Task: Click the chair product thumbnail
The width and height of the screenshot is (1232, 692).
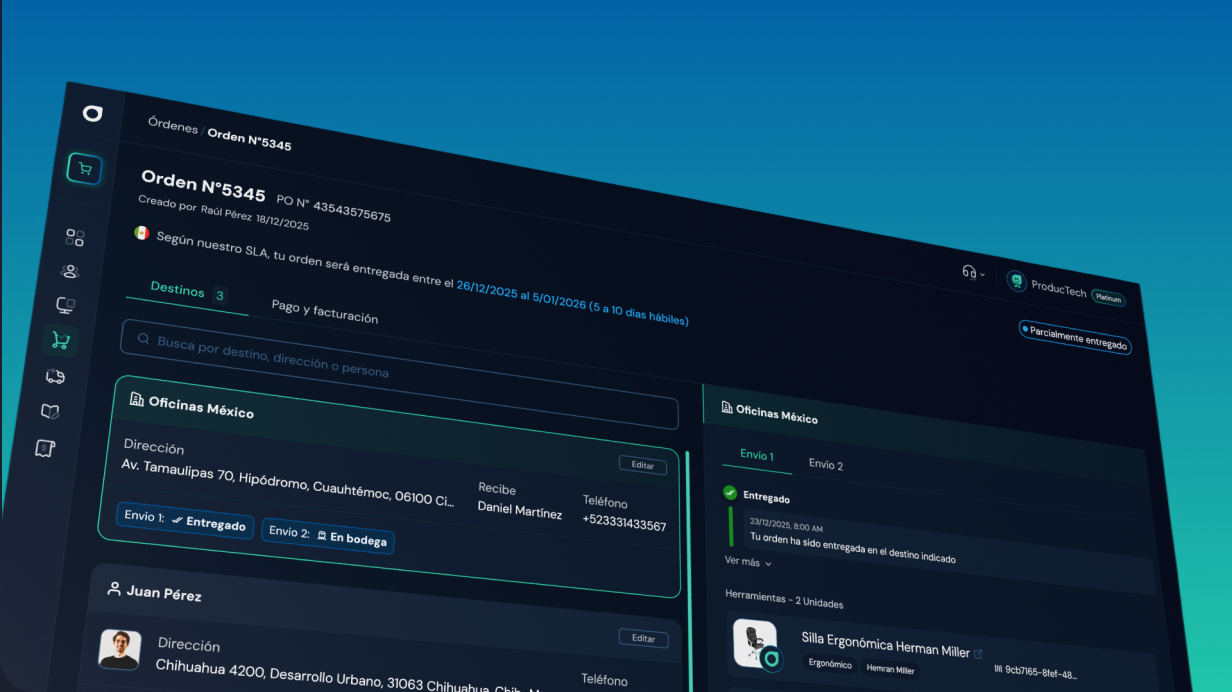Action: [757, 644]
